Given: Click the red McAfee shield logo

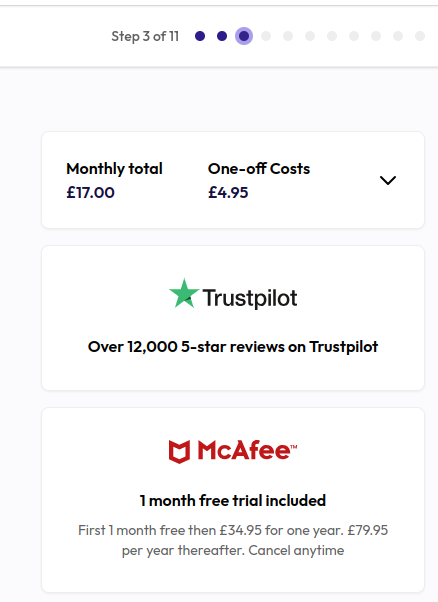Looking at the screenshot, I should pyautogui.click(x=179, y=452).
